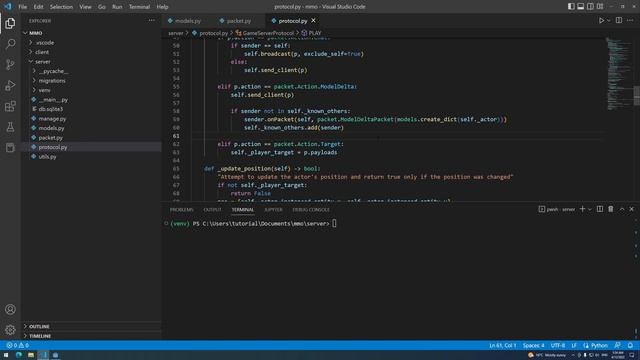The height and width of the screenshot is (360, 640).
Task: Open Customize Layout icon
Action: tap(600, 7)
